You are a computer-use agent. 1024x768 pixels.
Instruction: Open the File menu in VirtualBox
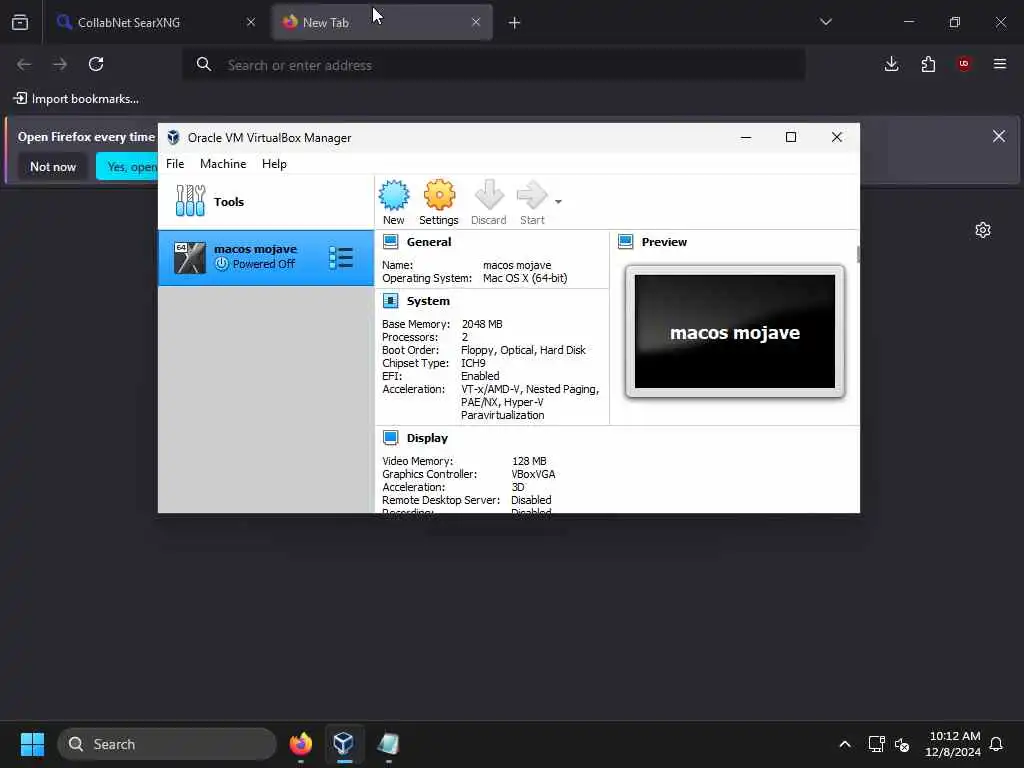coord(175,164)
